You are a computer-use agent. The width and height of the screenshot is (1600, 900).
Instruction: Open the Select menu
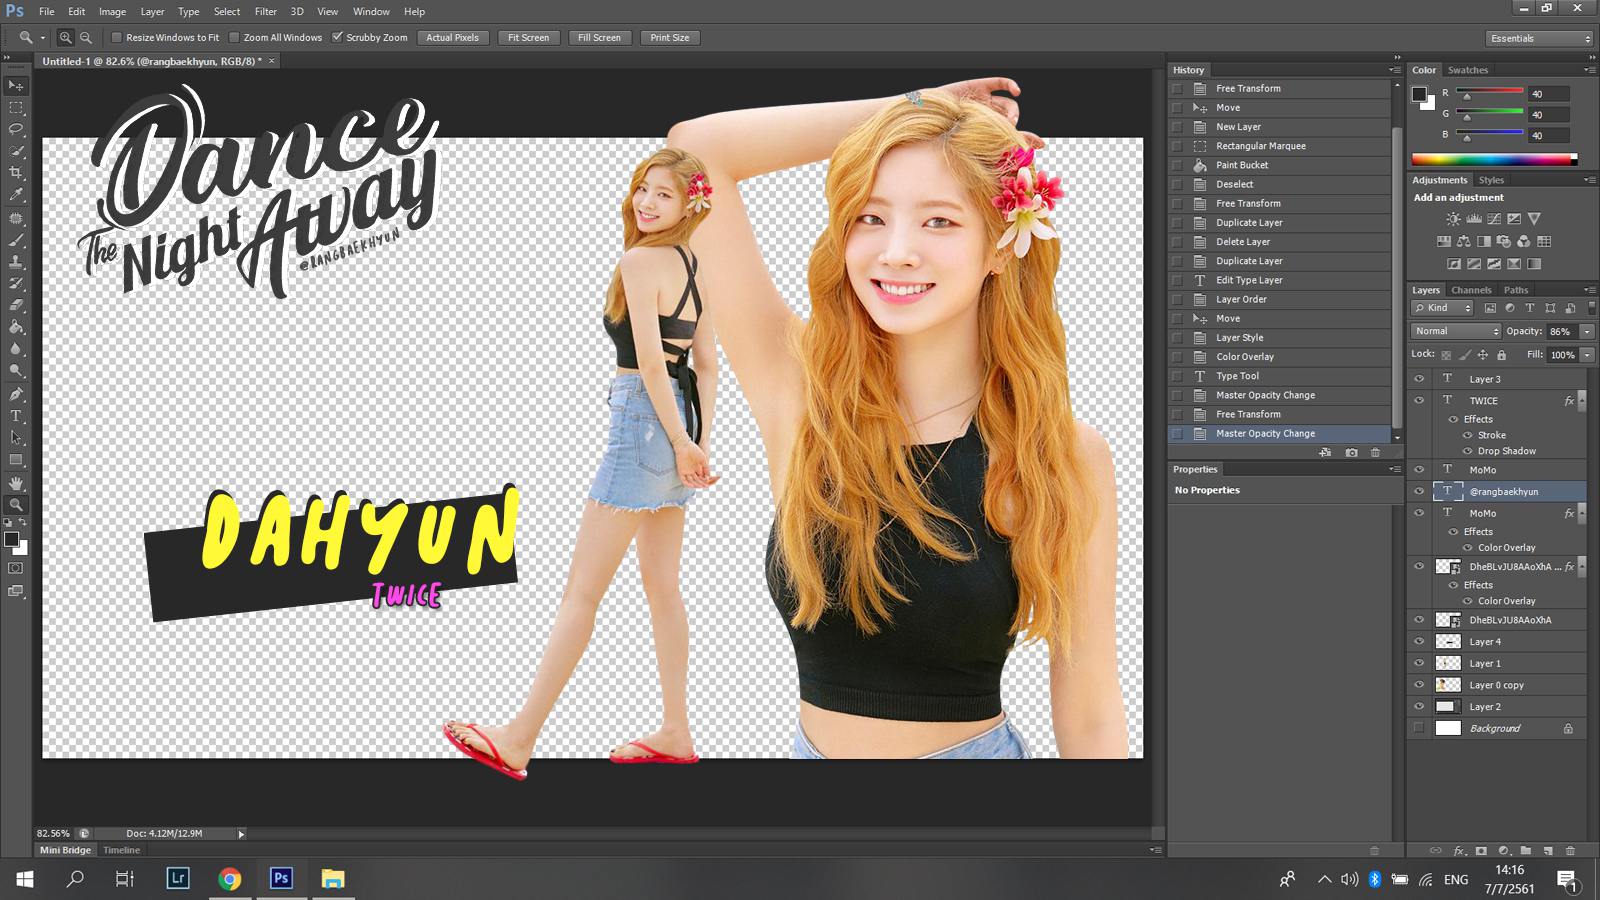coord(227,12)
